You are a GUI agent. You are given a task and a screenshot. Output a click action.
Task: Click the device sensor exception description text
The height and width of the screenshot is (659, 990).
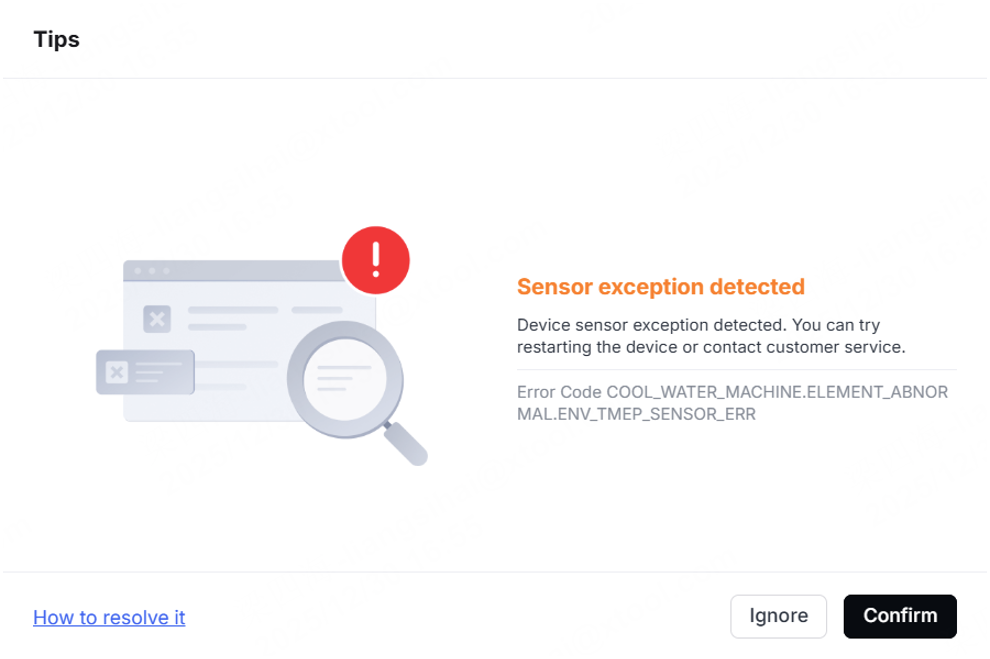(x=711, y=336)
